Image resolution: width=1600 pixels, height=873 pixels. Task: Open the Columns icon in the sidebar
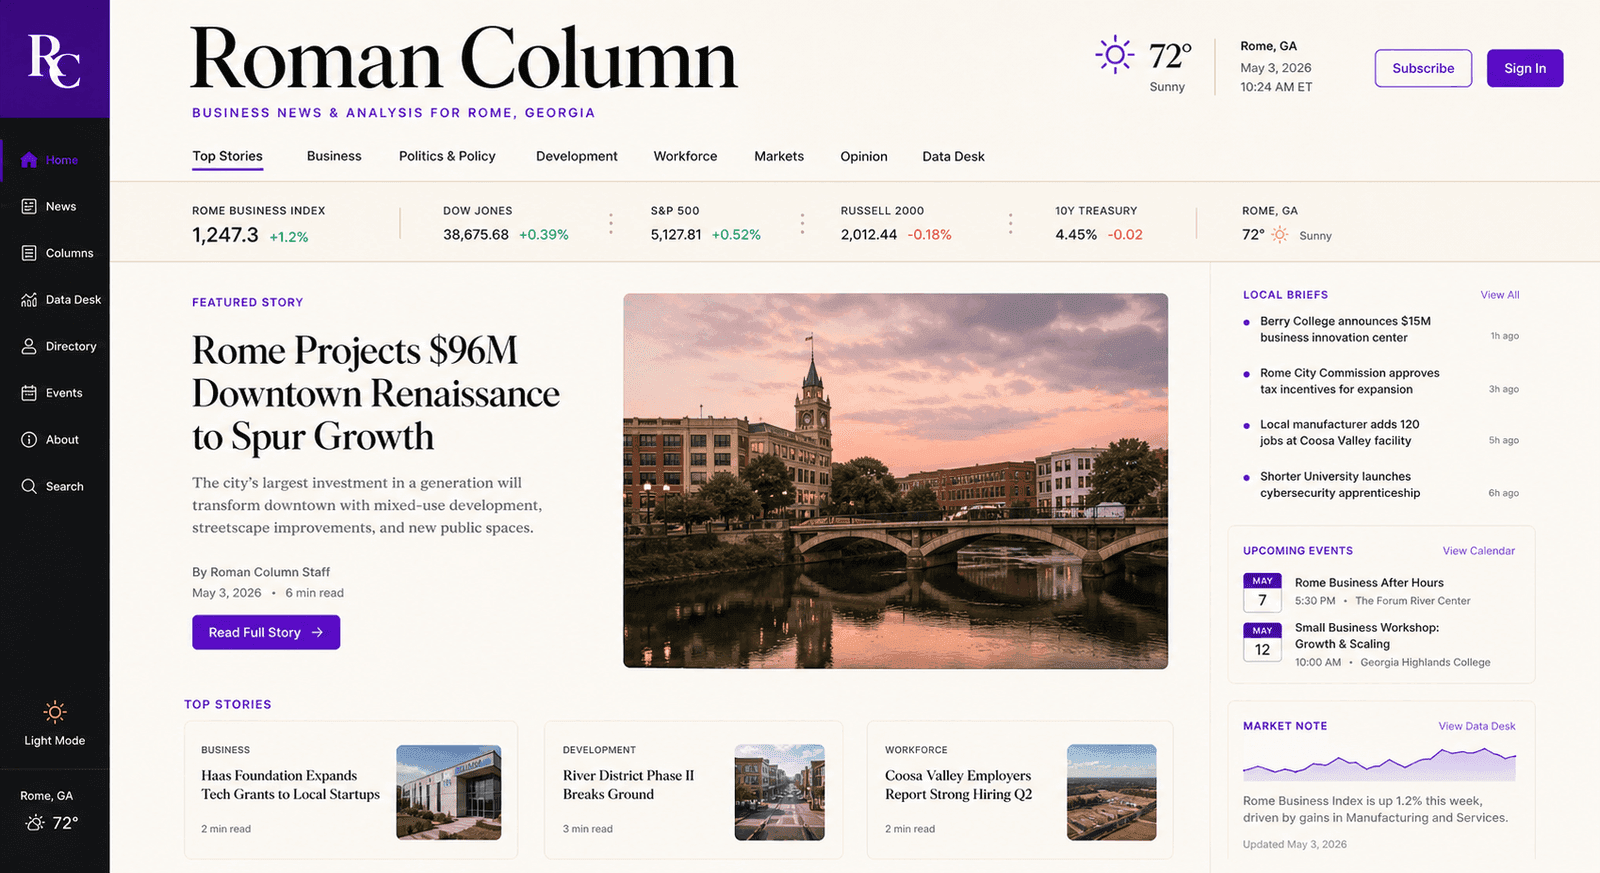29,253
